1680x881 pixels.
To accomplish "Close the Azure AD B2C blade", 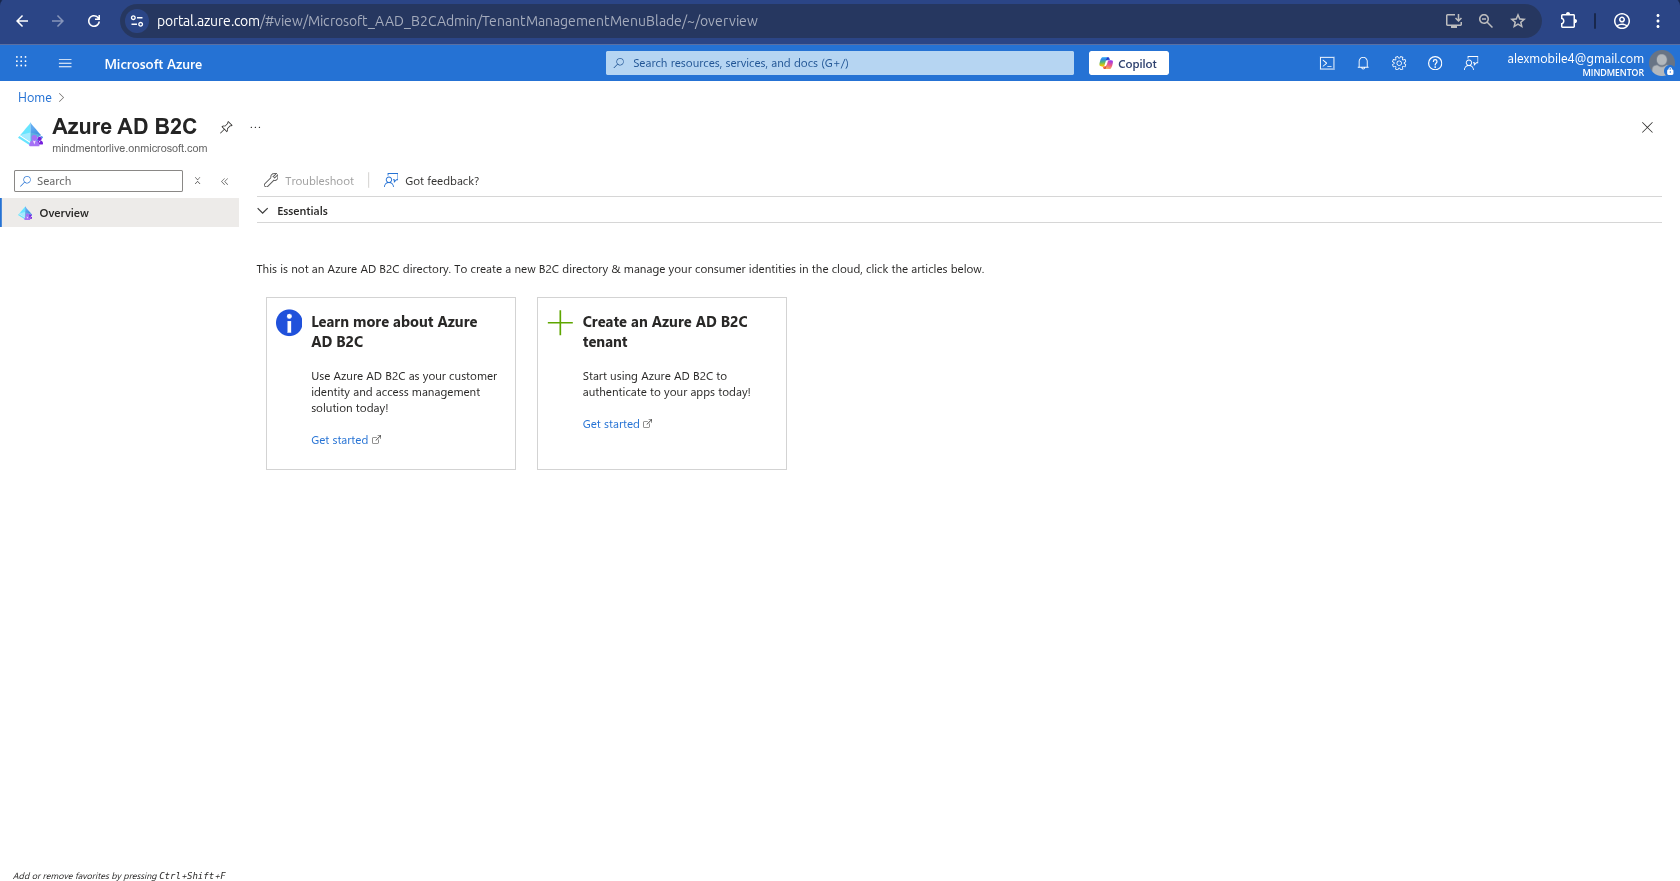I will [x=1647, y=127].
